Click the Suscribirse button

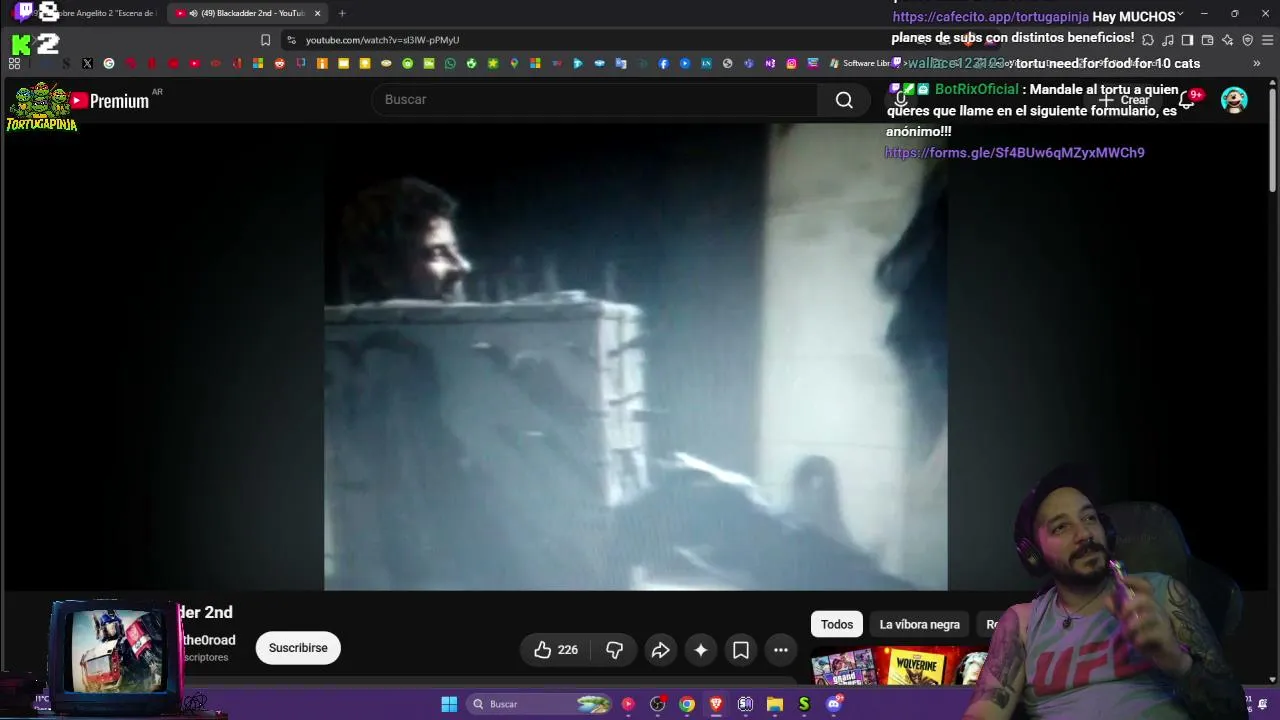coord(298,648)
